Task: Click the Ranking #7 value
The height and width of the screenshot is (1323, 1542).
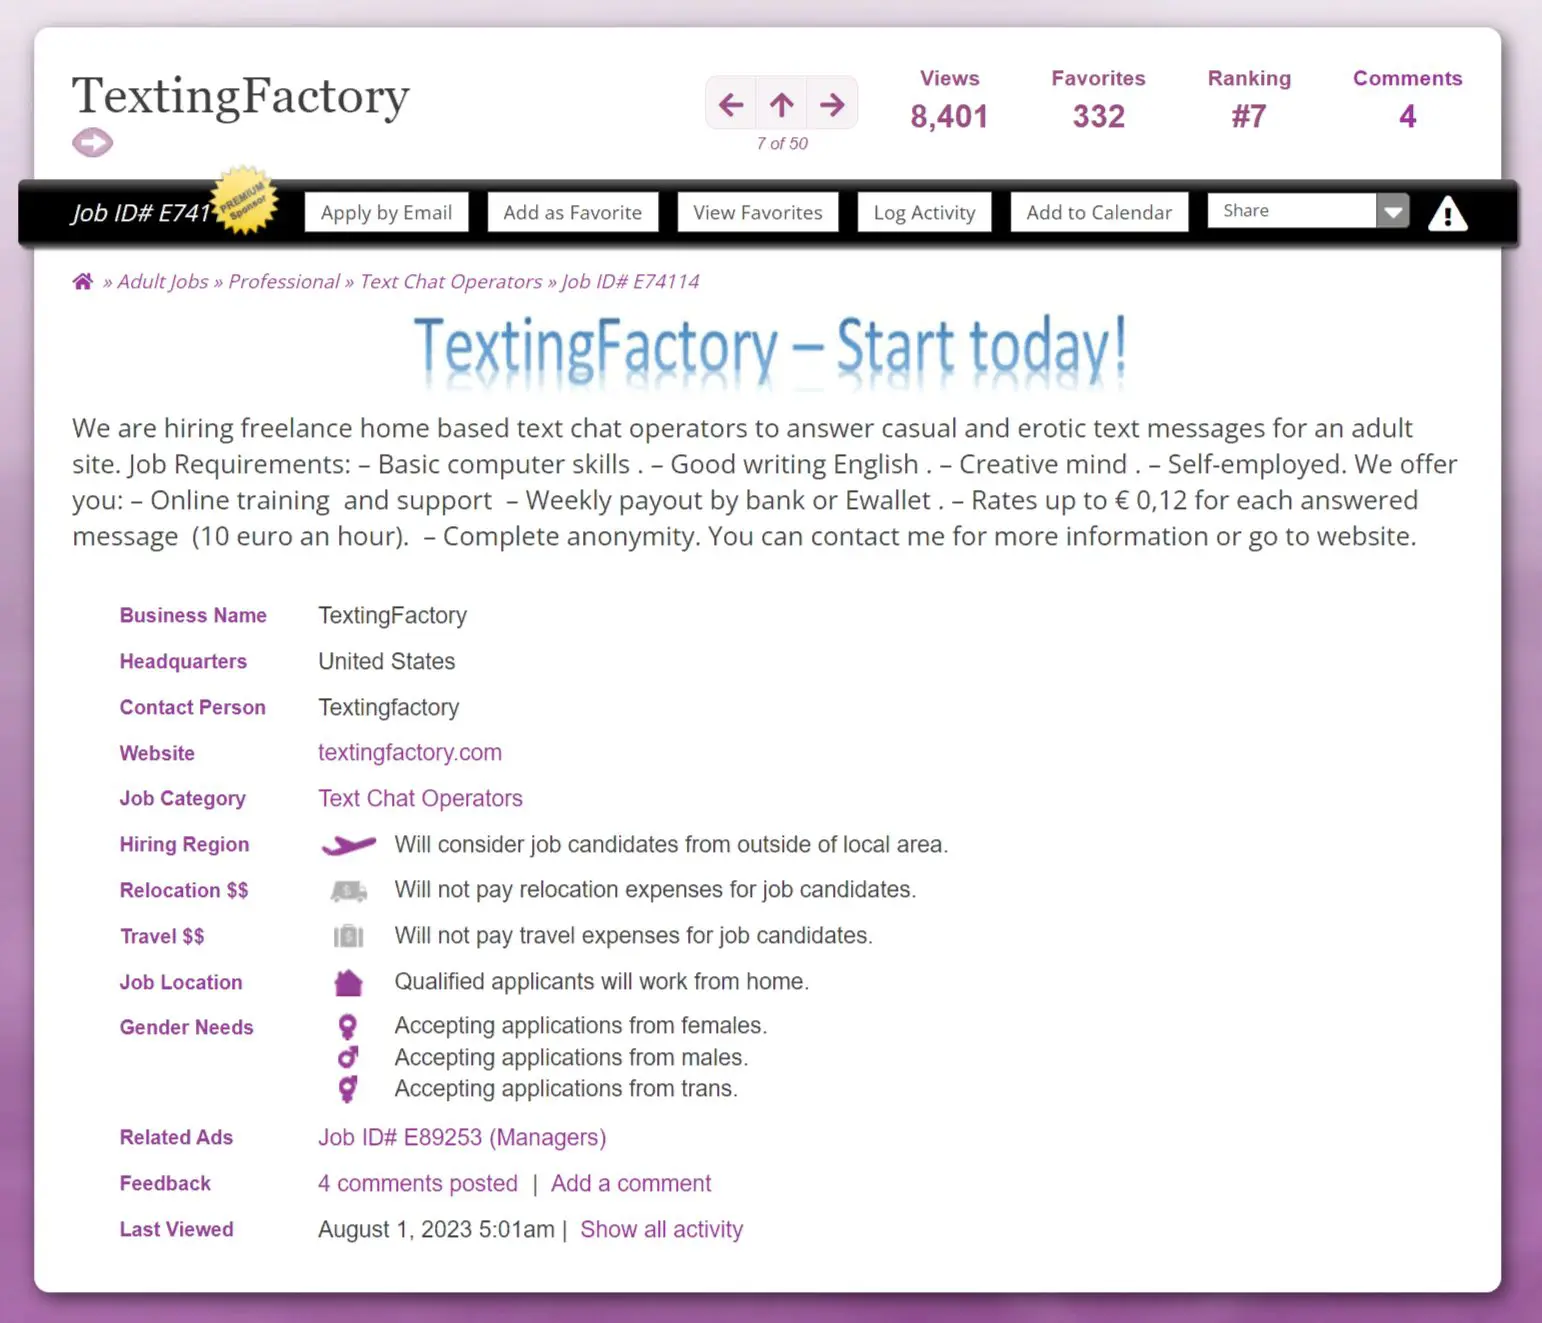Action: coord(1249,116)
